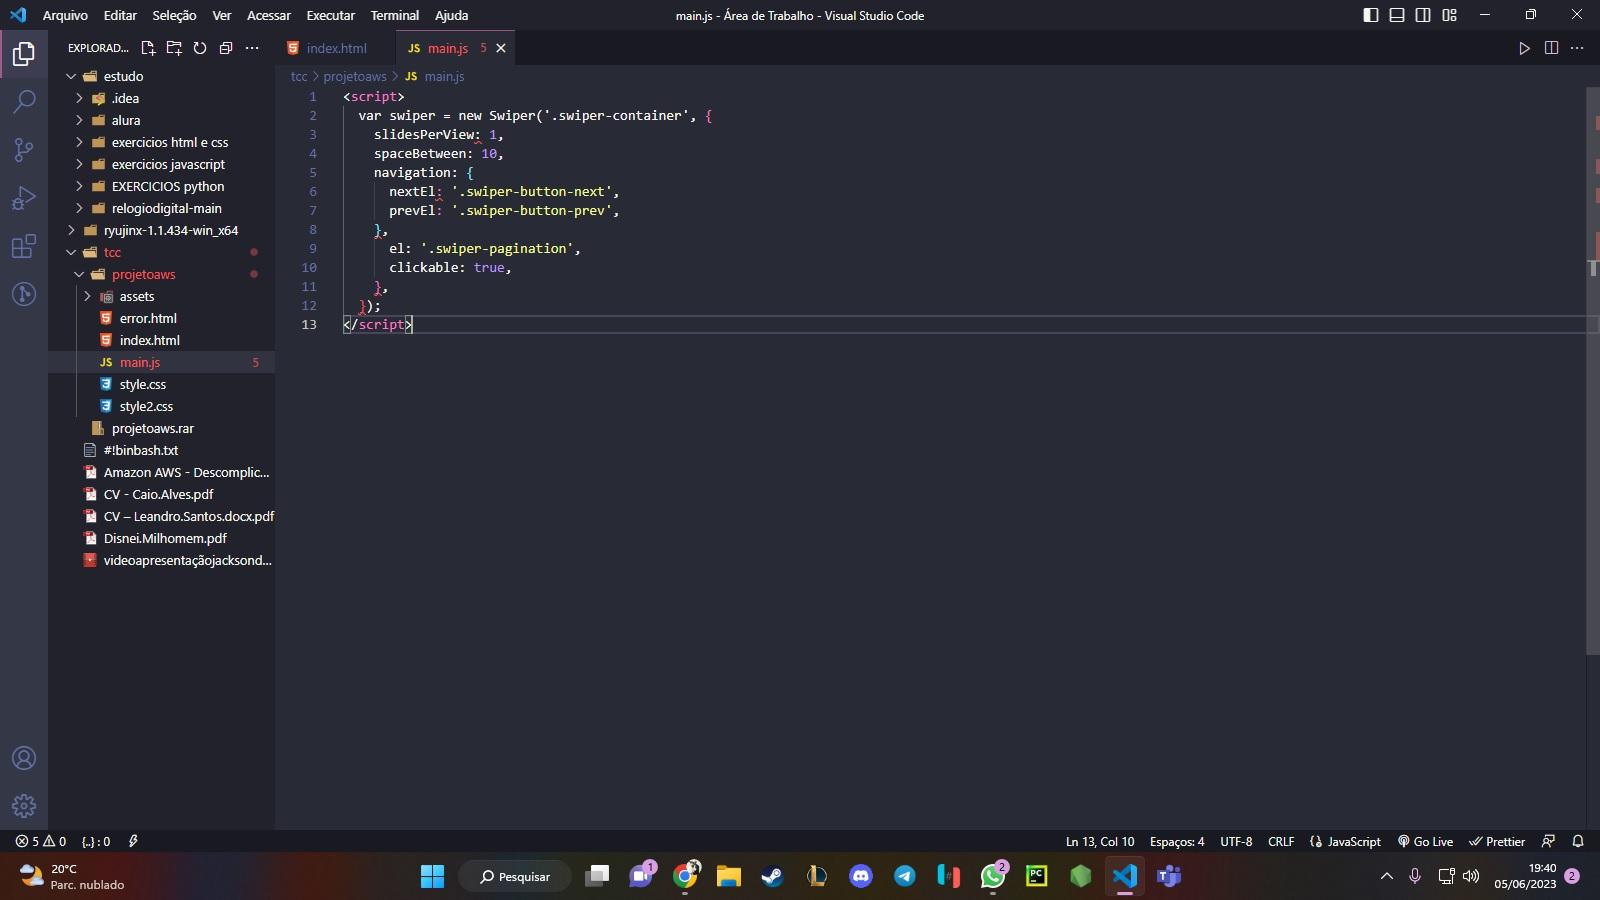Click editor vertical scrollbar
Viewport: 1600px width, 900px height.
tap(1592, 370)
